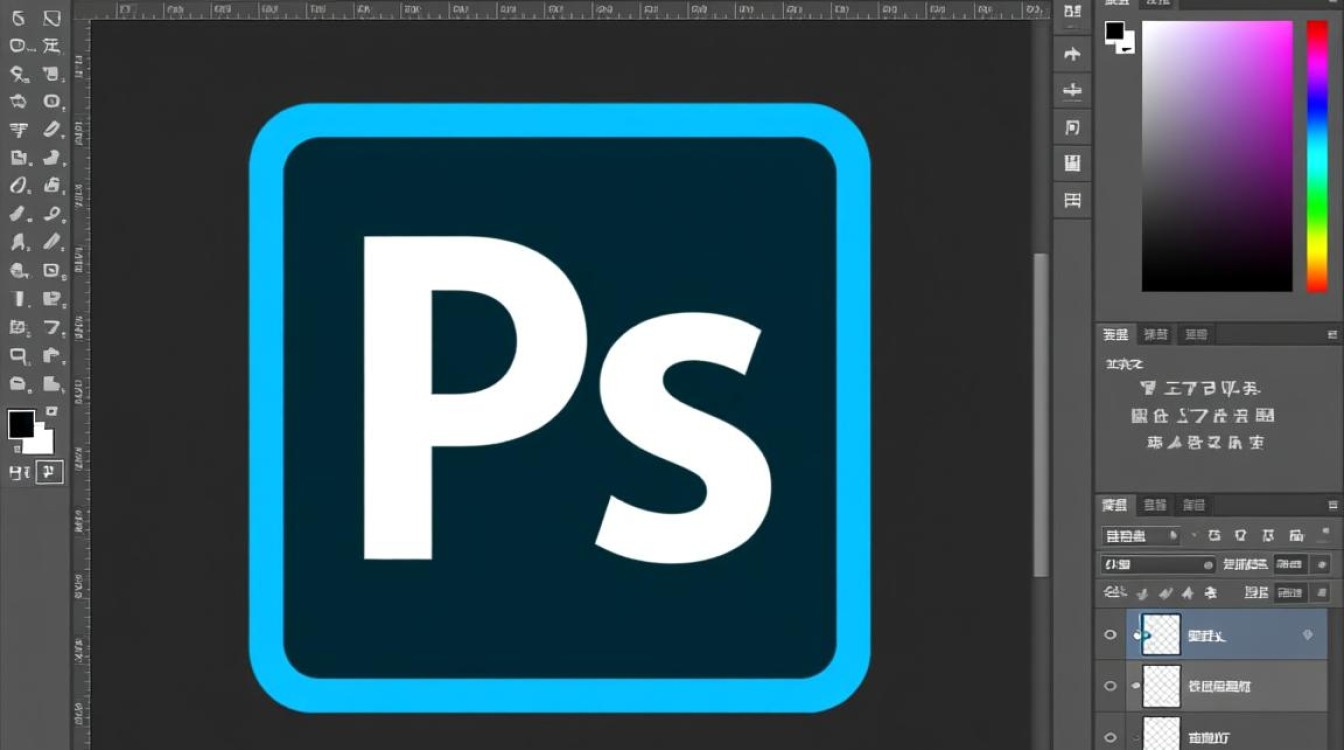Click the fill value field in the Layers panel
Viewport: 1344px width, 750px height.
(1290, 593)
